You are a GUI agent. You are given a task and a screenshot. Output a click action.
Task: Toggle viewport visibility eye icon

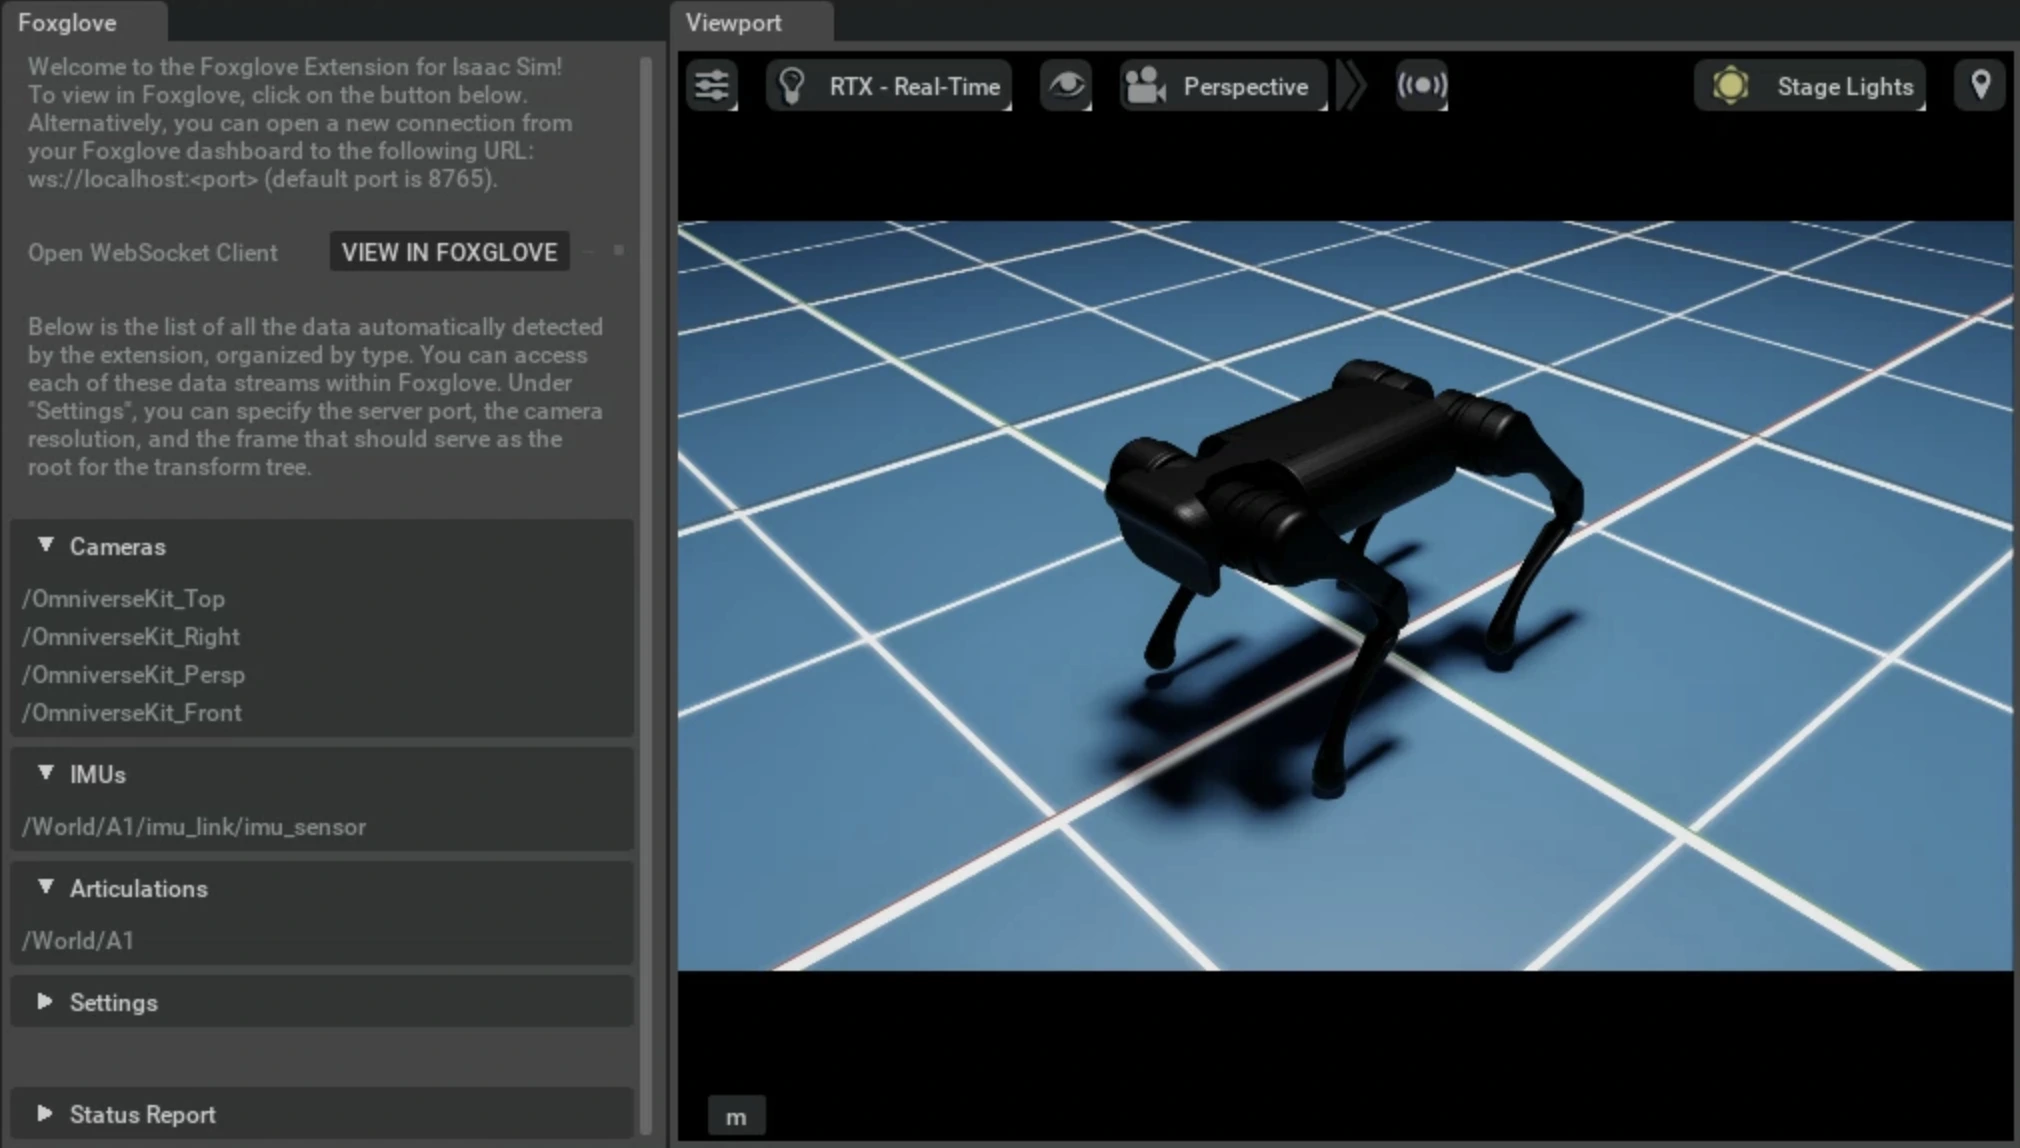(1066, 86)
